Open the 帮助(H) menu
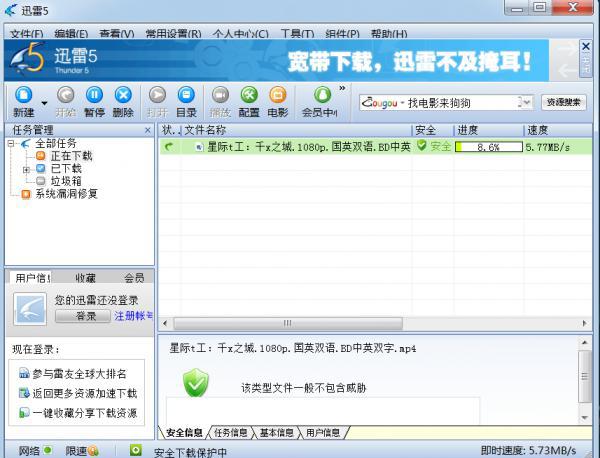600x458 pixels. click(389, 34)
